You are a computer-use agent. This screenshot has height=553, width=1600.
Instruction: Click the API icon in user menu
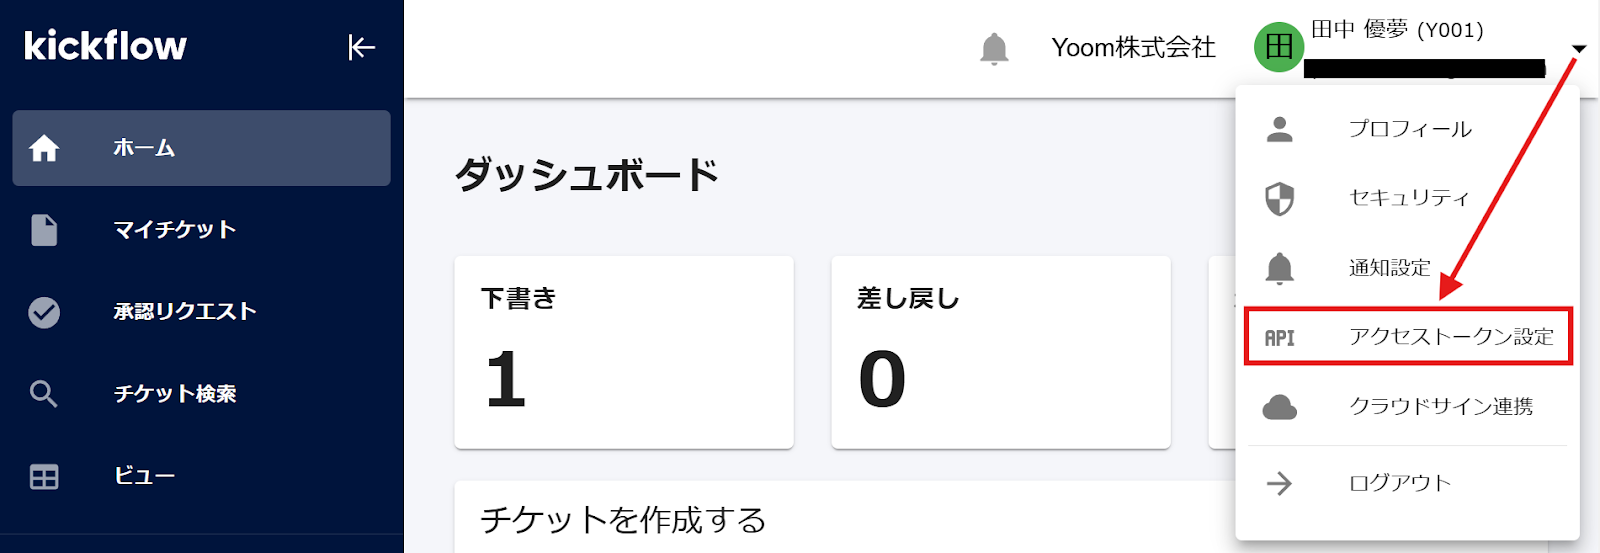pos(1280,338)
